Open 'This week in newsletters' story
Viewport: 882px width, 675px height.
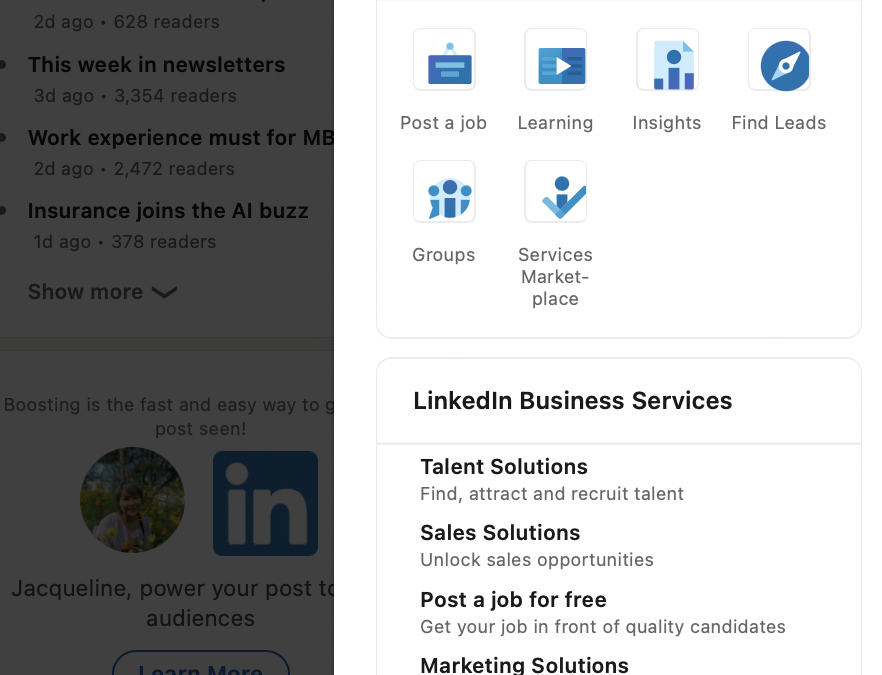(156, 65)
